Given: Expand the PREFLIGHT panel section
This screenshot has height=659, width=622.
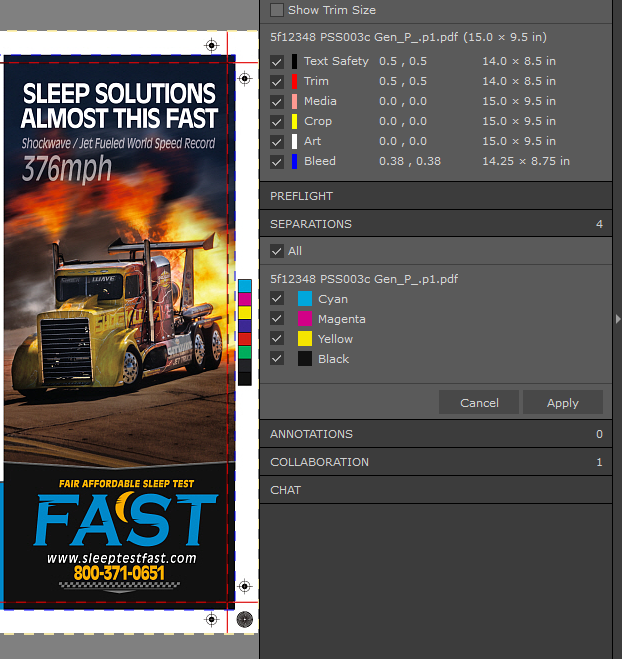Looking at the screenshot, I should click(x=436, y=196).
